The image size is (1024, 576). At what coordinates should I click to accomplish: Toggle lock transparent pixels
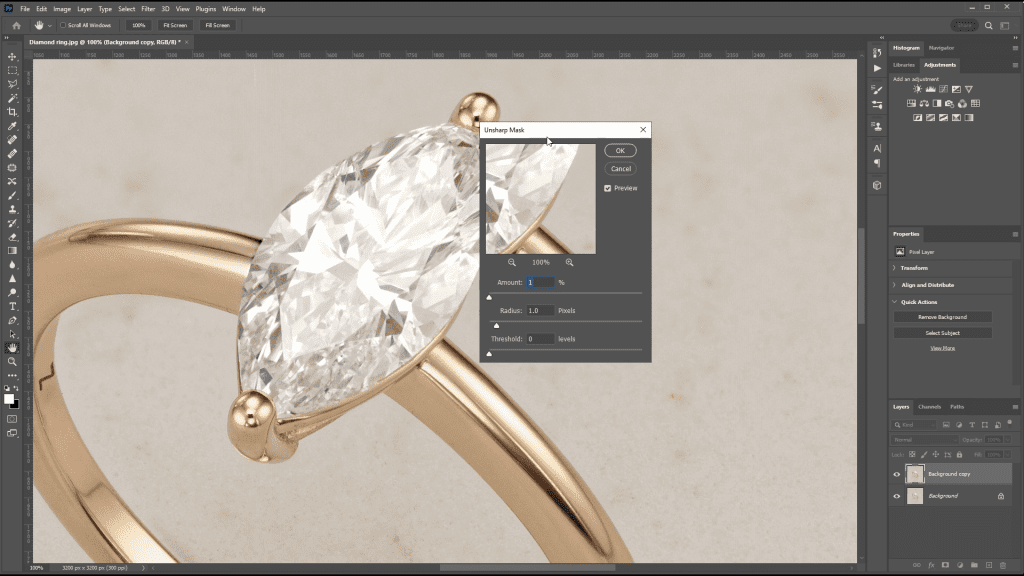pos(912,455)
